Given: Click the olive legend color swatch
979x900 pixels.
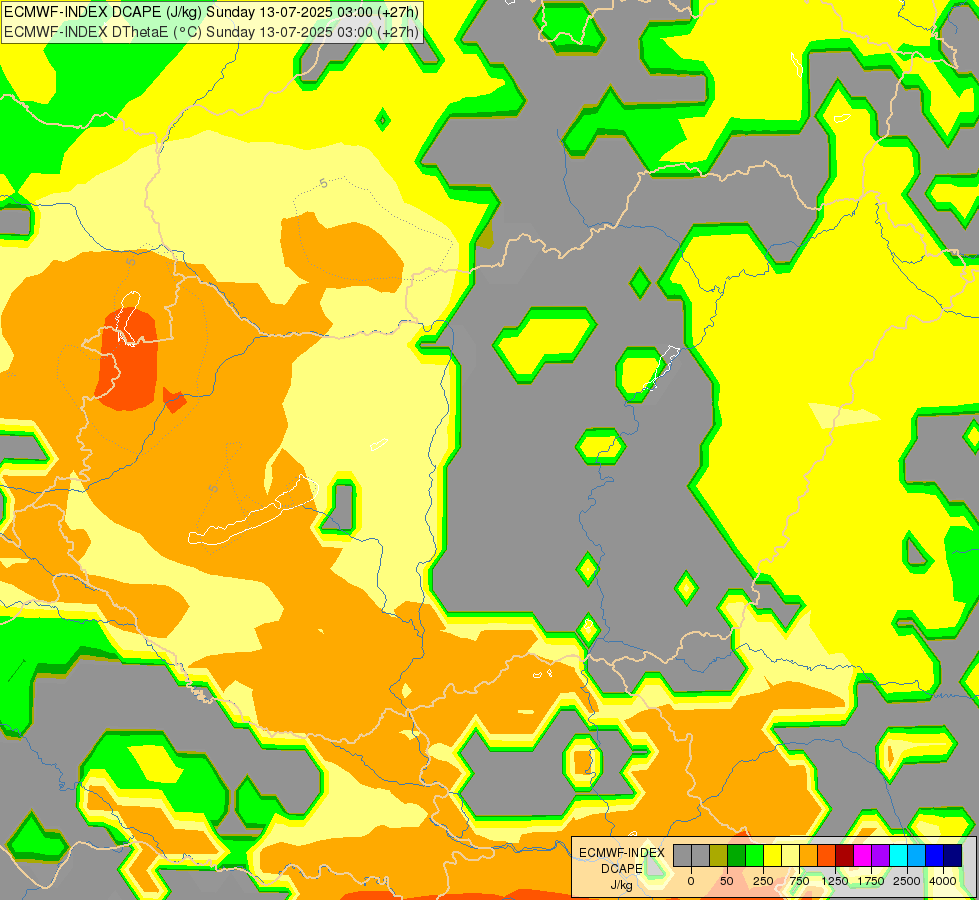Looking at the screenshot, I should (x=719, y=856).
